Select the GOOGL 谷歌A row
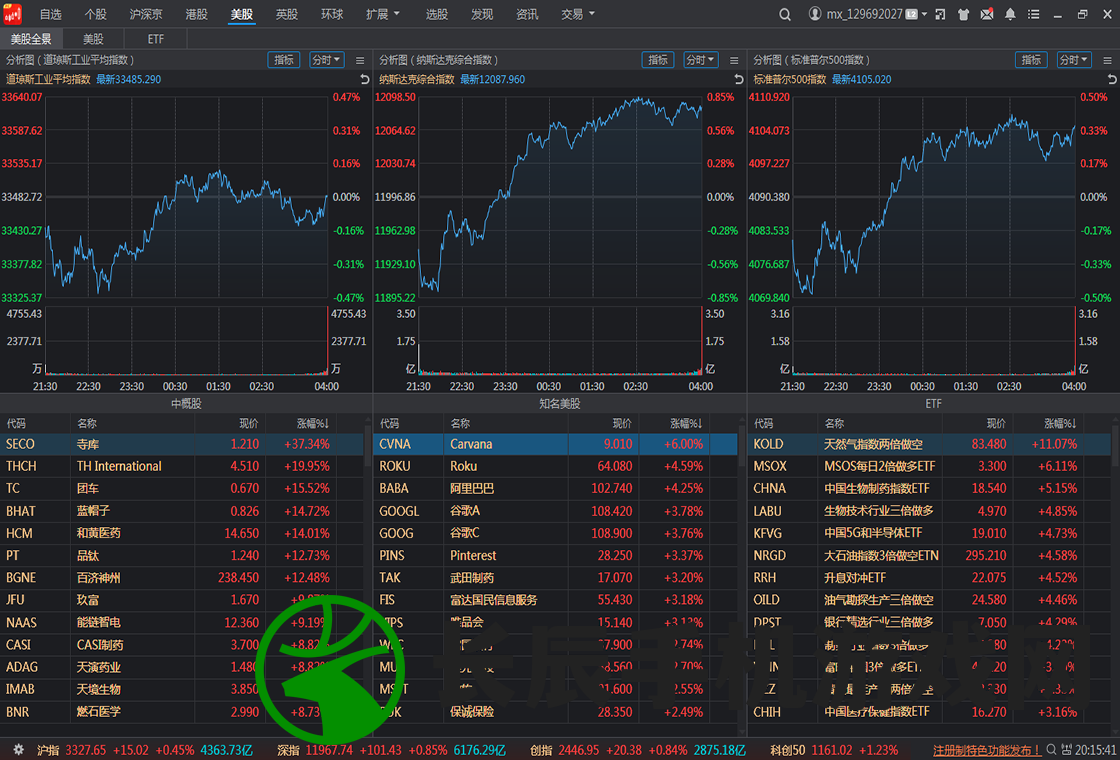 click(556, 511)
